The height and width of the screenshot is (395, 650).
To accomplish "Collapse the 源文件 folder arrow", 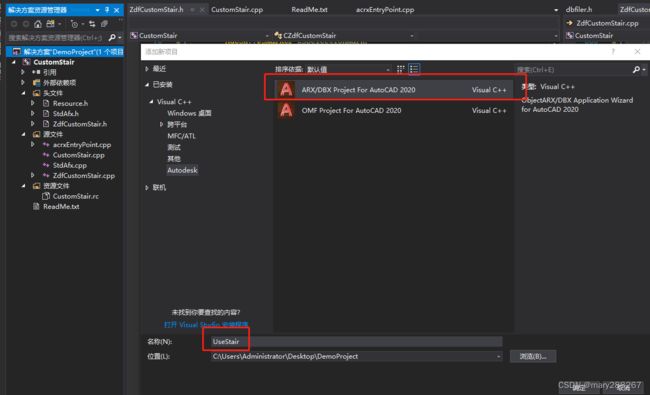I will [23, 134].
